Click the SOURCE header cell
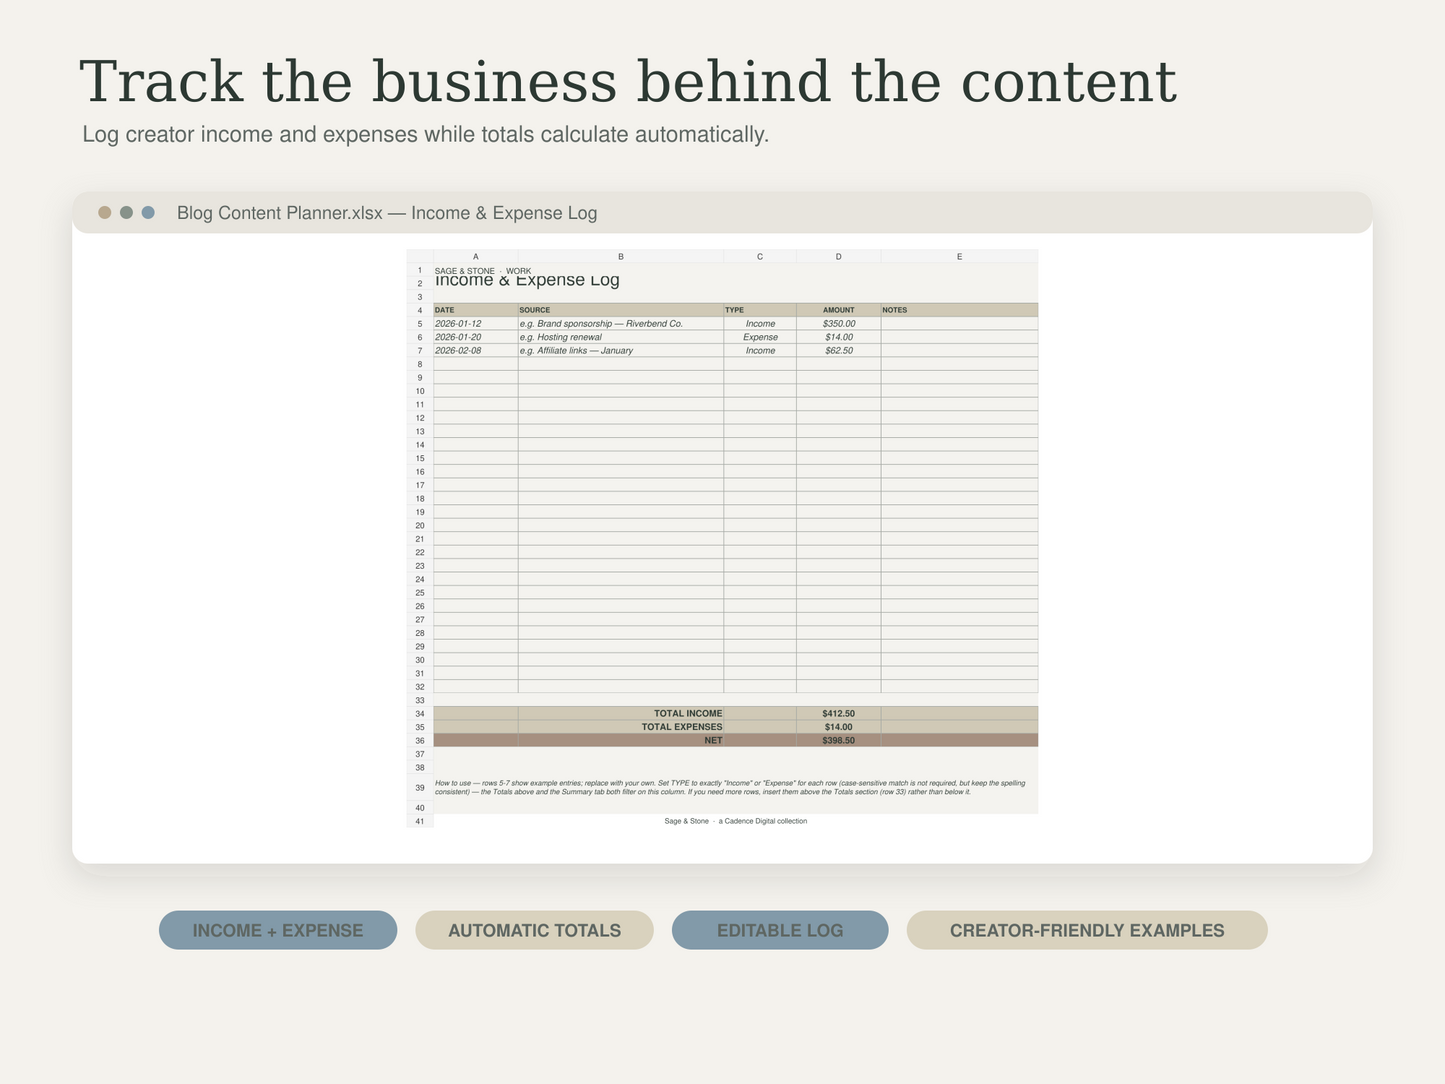1445x1084 pixels. [x=621, y=310]
